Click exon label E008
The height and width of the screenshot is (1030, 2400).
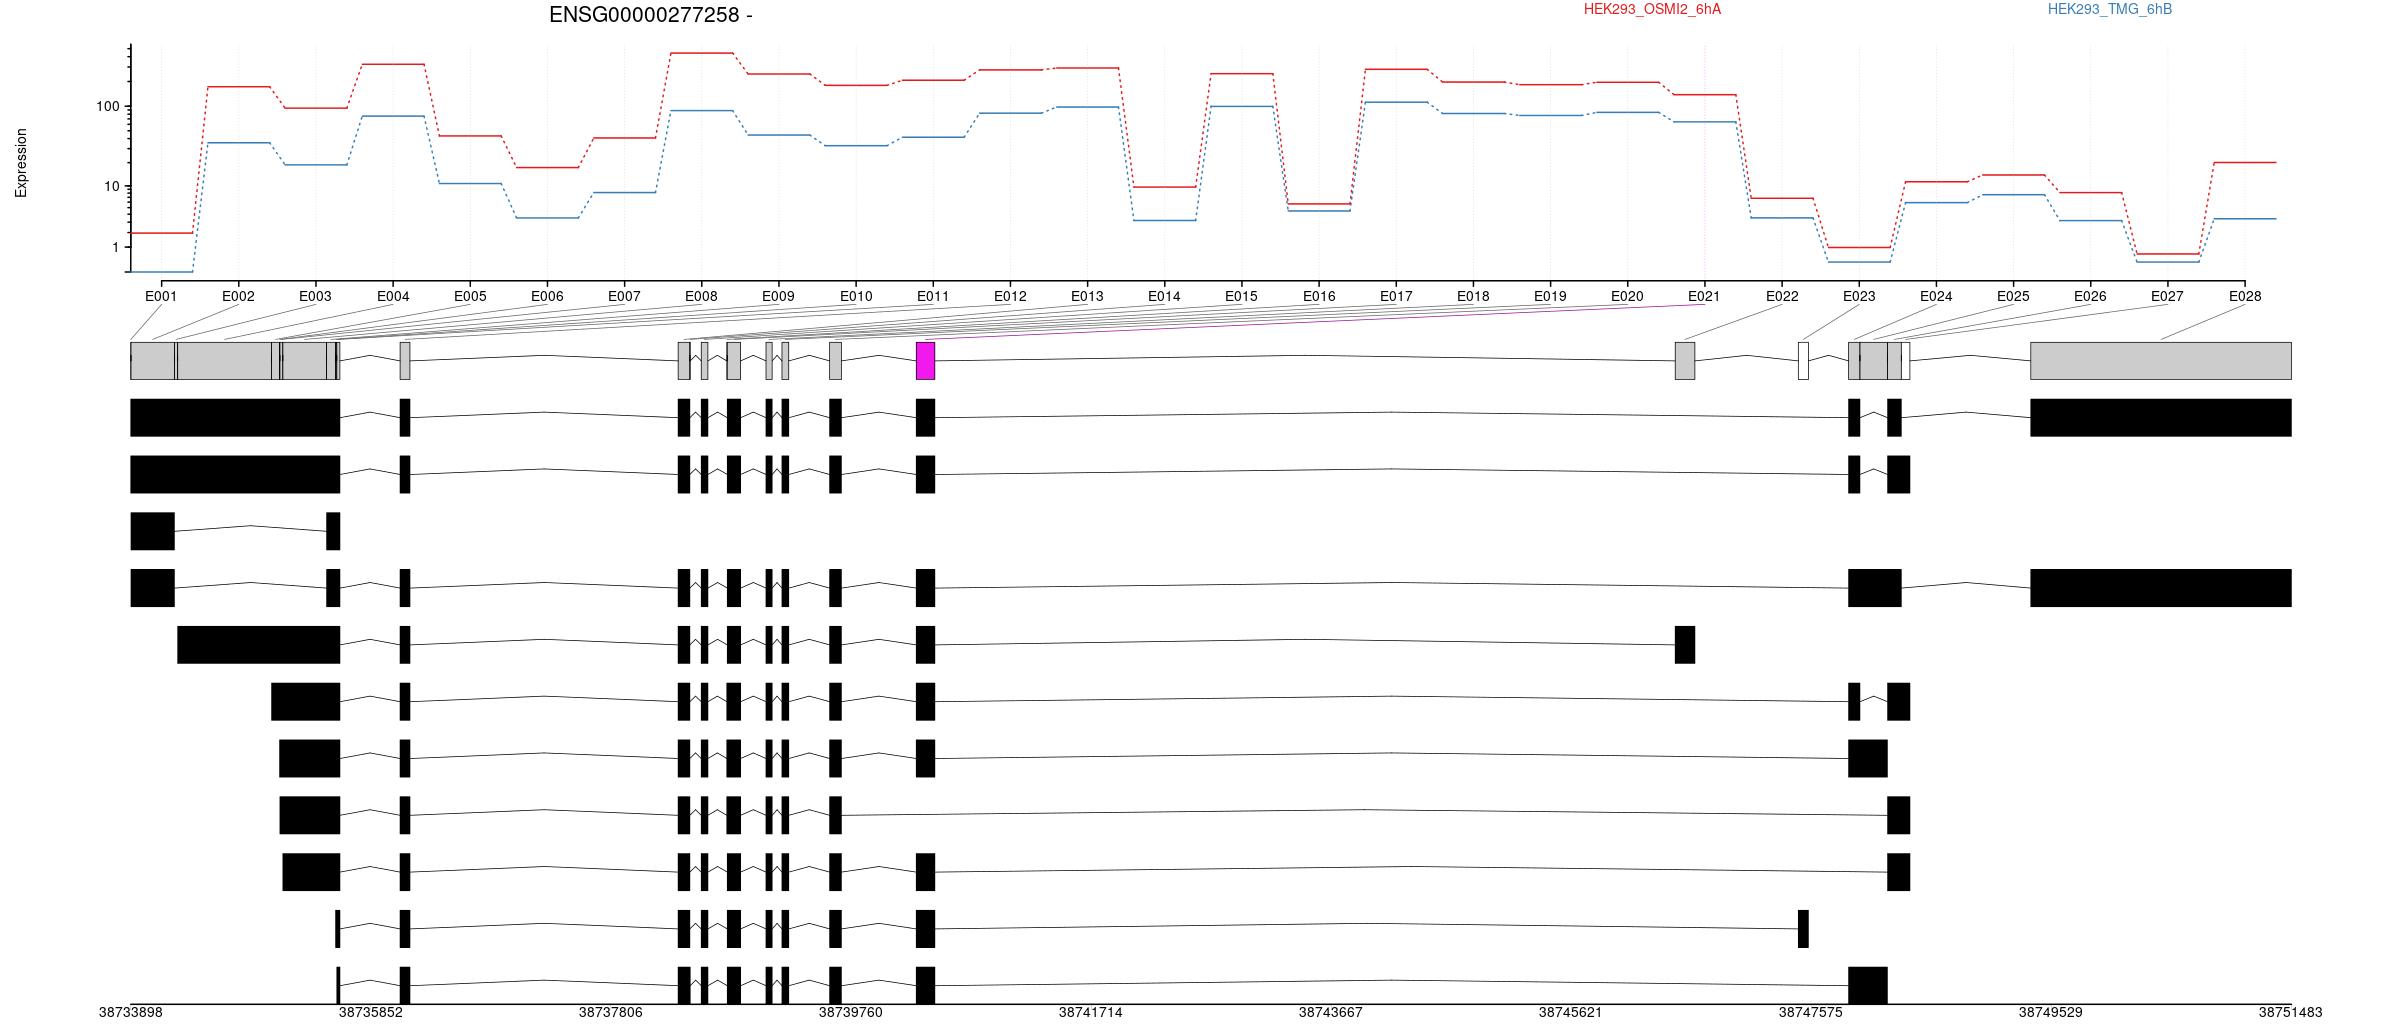coord(701,296)
